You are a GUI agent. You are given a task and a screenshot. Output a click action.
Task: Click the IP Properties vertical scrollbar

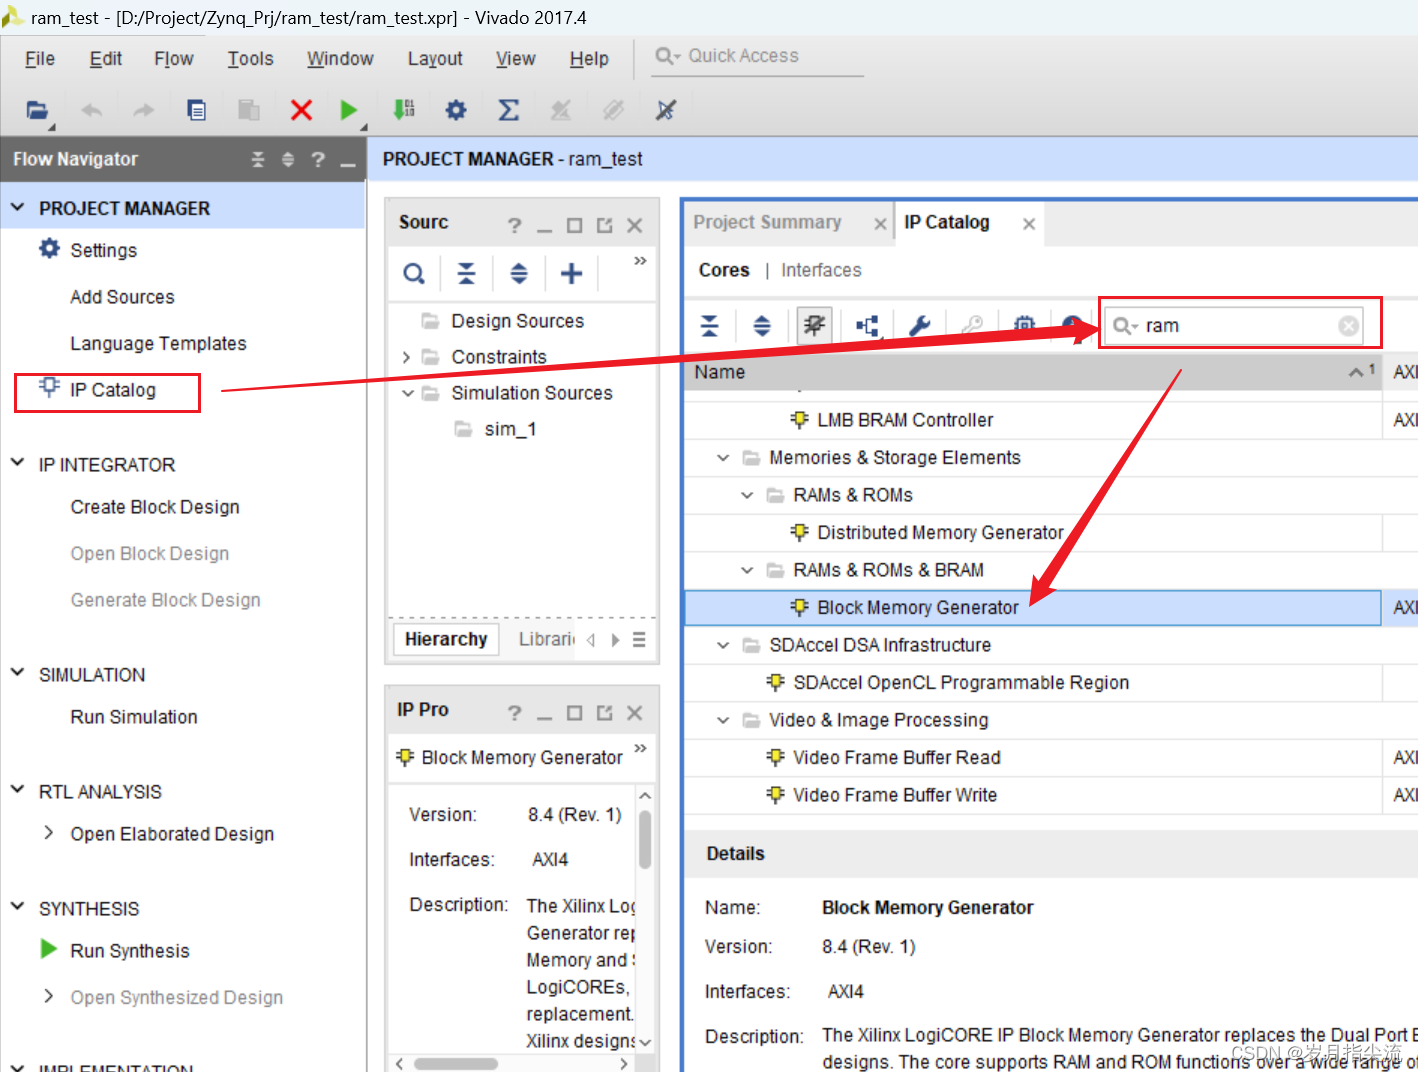645,838
